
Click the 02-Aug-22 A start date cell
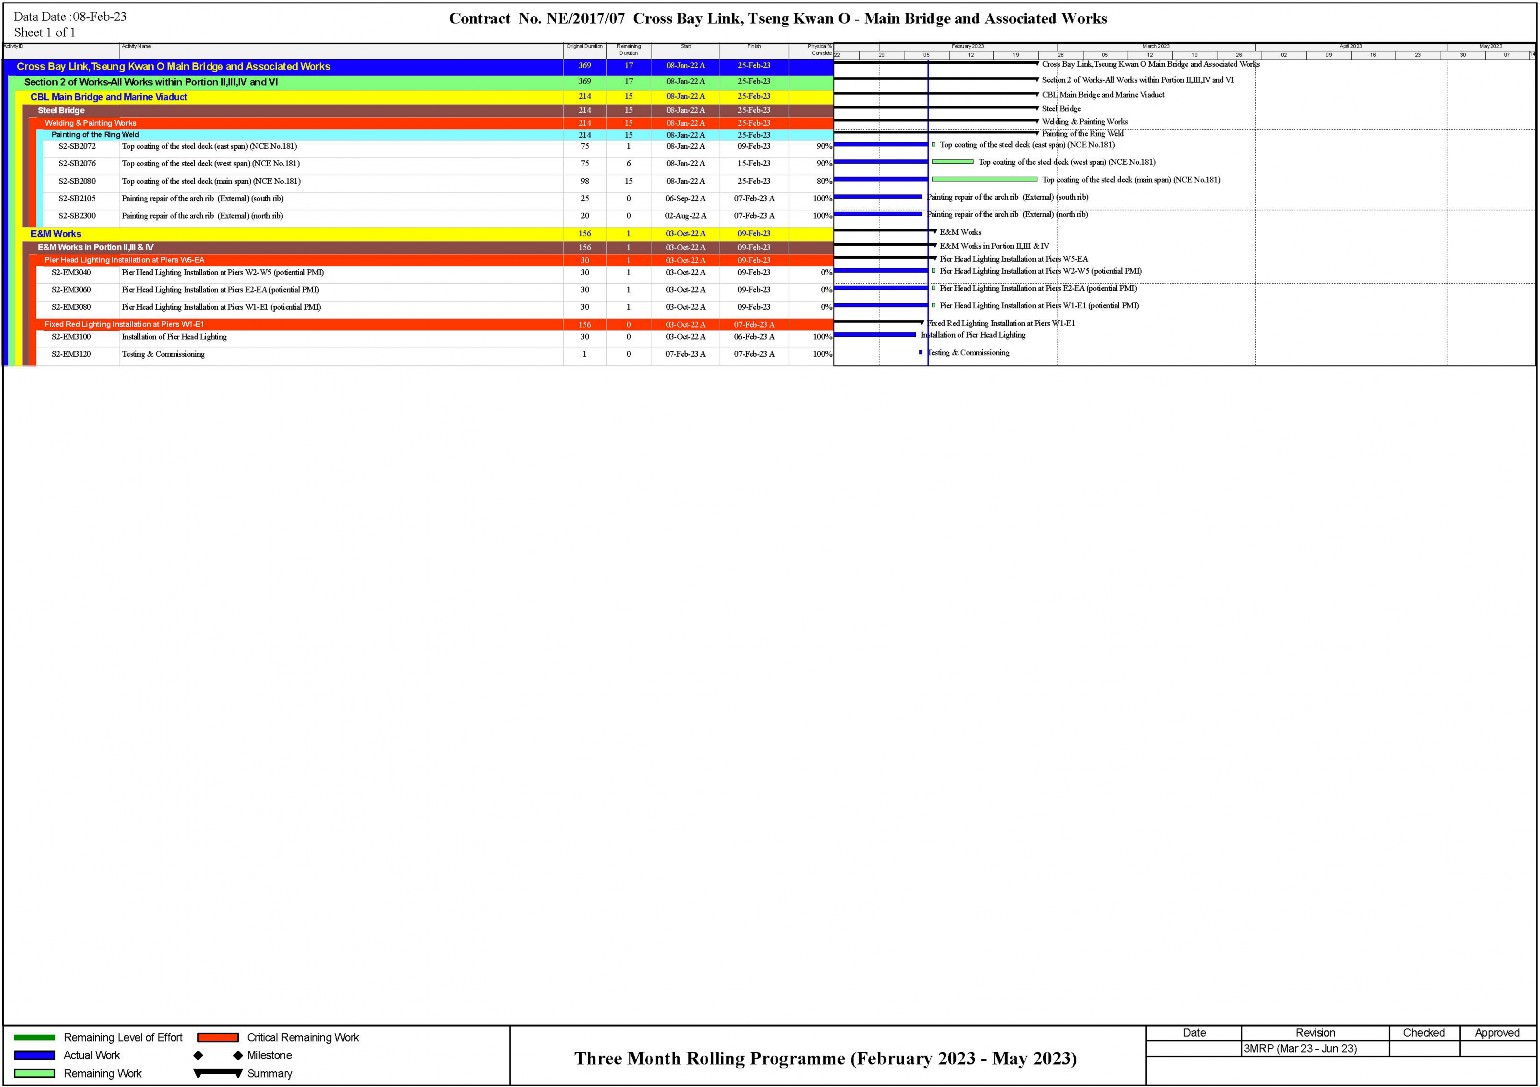pyautogui.click(x=686, y=216)
